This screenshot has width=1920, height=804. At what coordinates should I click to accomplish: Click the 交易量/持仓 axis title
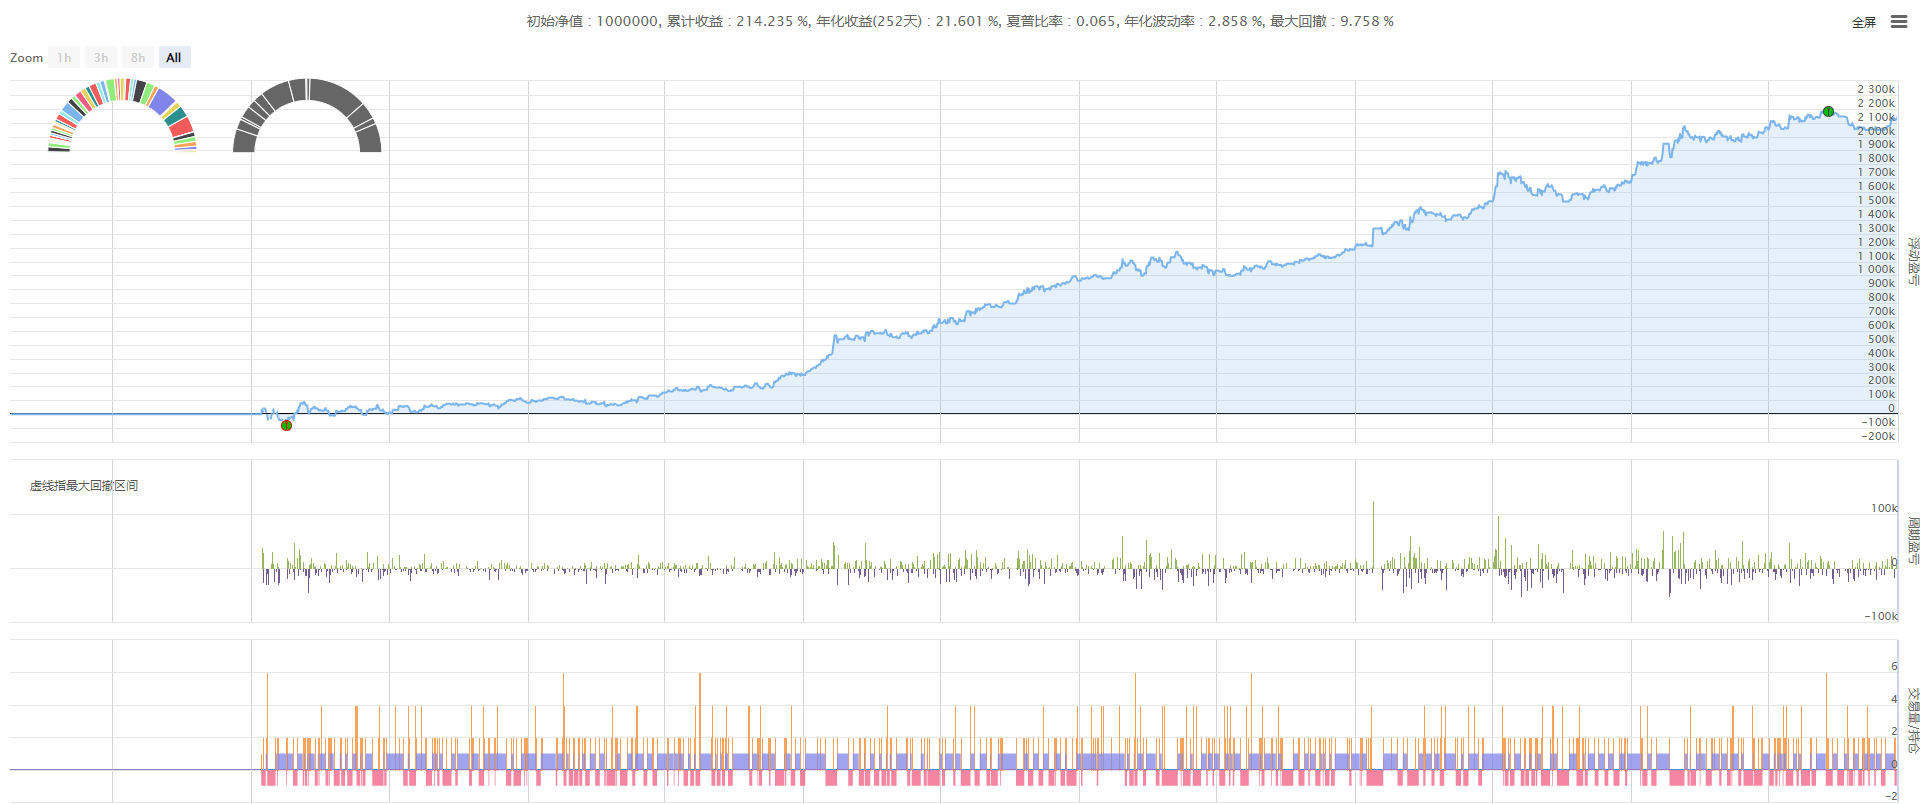coord(1912,720)
